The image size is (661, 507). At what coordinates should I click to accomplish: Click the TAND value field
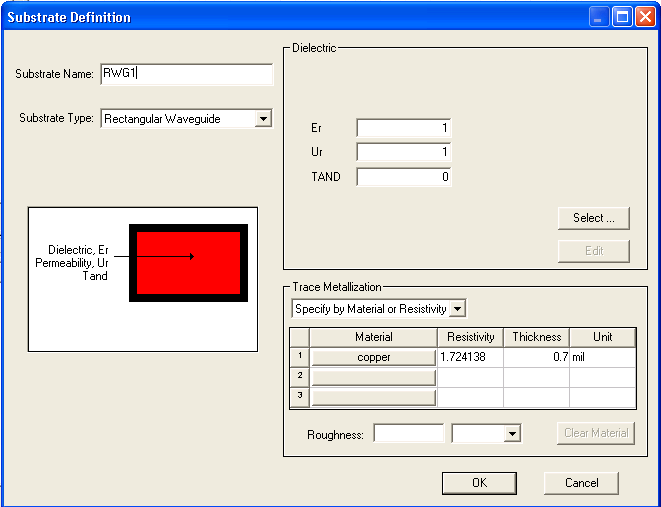pos(403,177)
